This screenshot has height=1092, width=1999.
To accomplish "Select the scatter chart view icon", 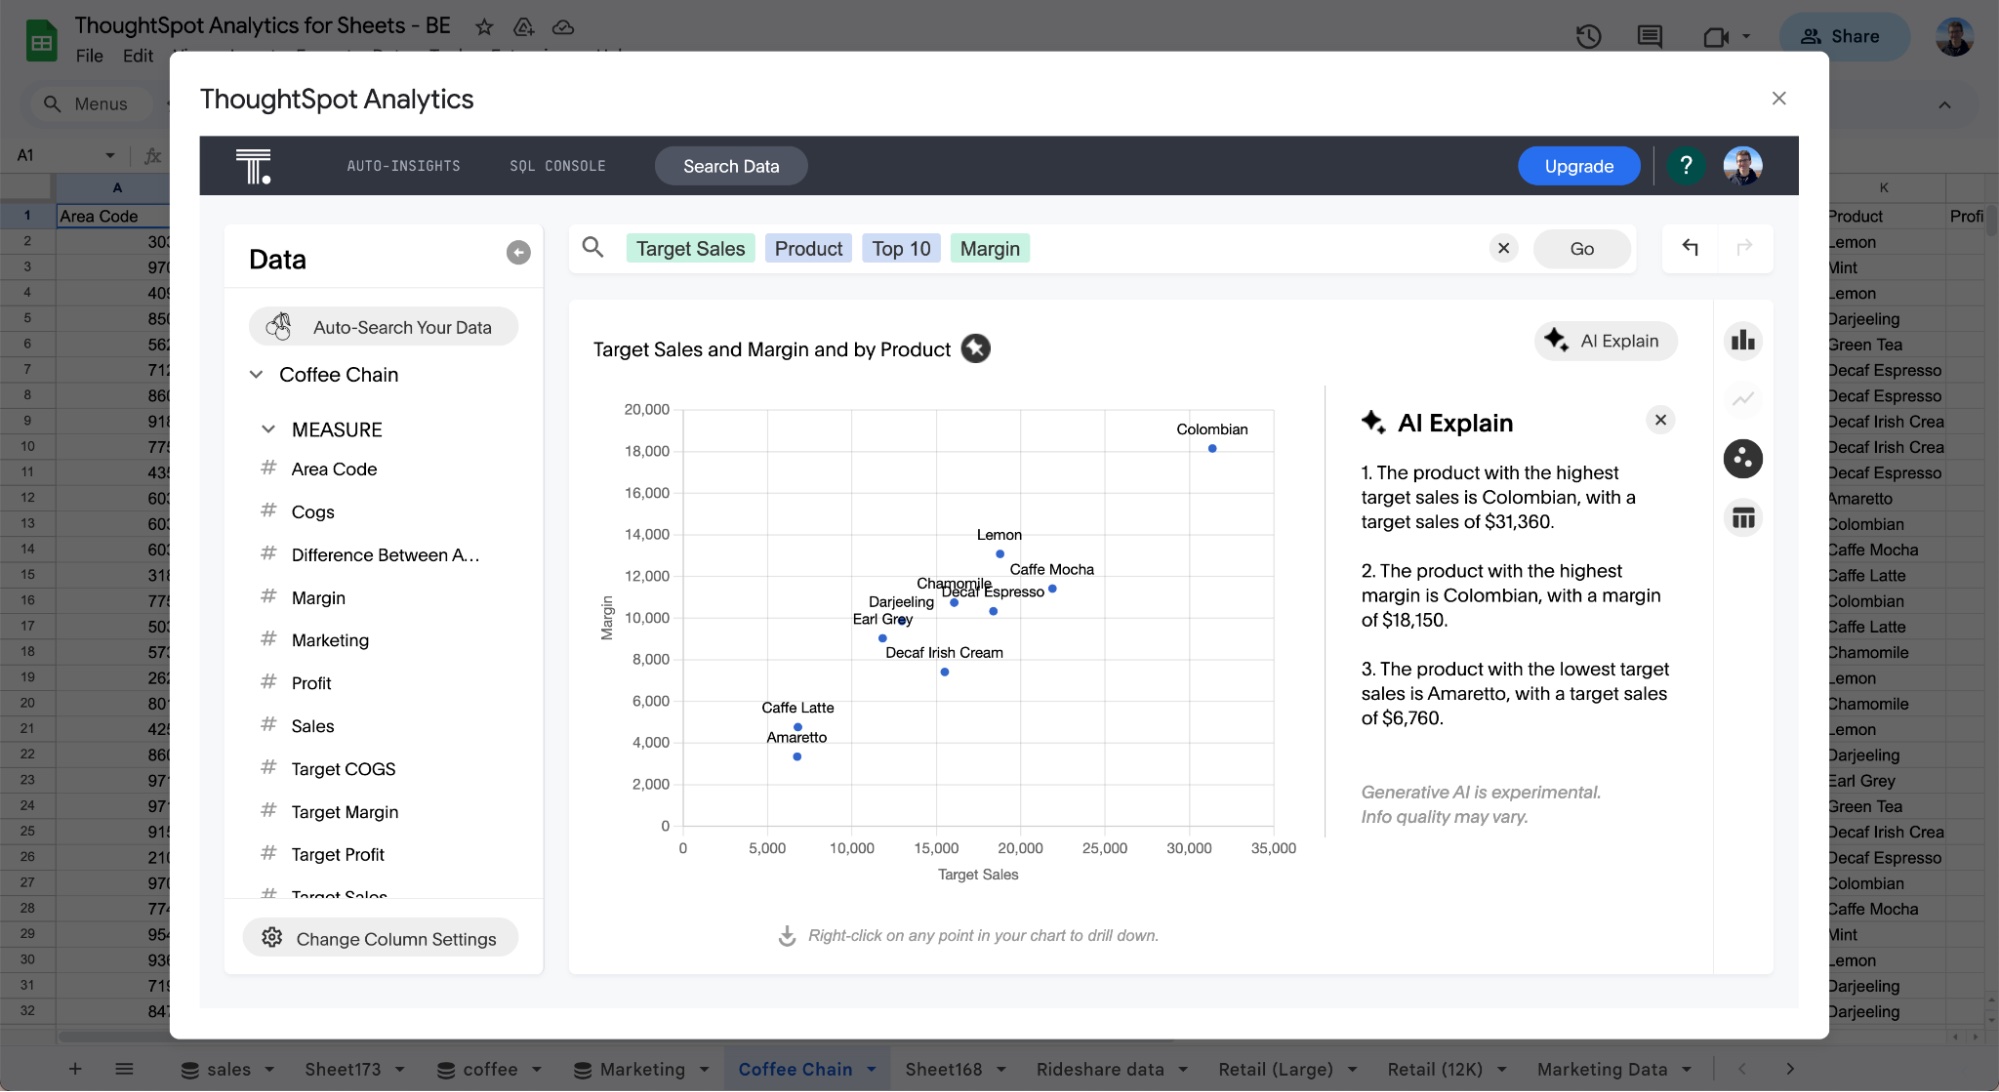I will tap(1743, 459).
